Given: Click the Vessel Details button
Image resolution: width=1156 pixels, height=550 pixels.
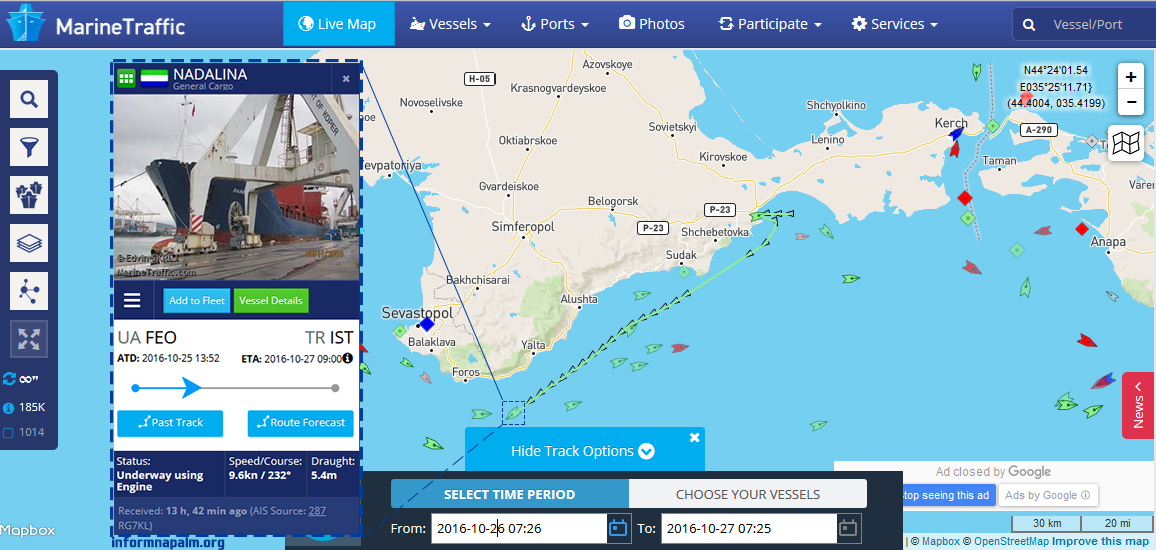Looking at the screenshot, I should pos(271,301).
